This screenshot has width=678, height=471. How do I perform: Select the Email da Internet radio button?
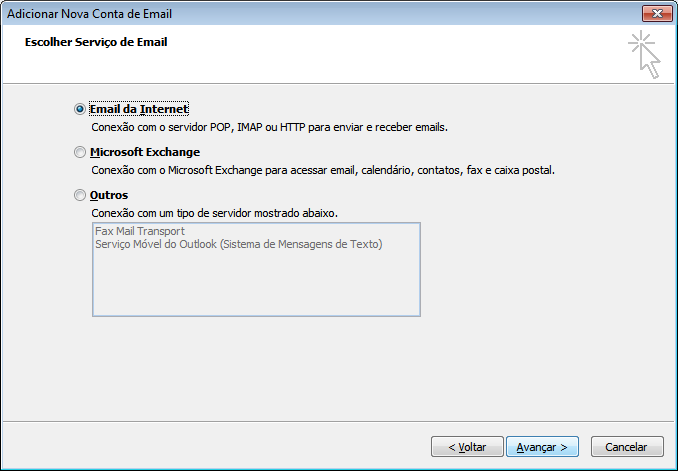(80, 109)
